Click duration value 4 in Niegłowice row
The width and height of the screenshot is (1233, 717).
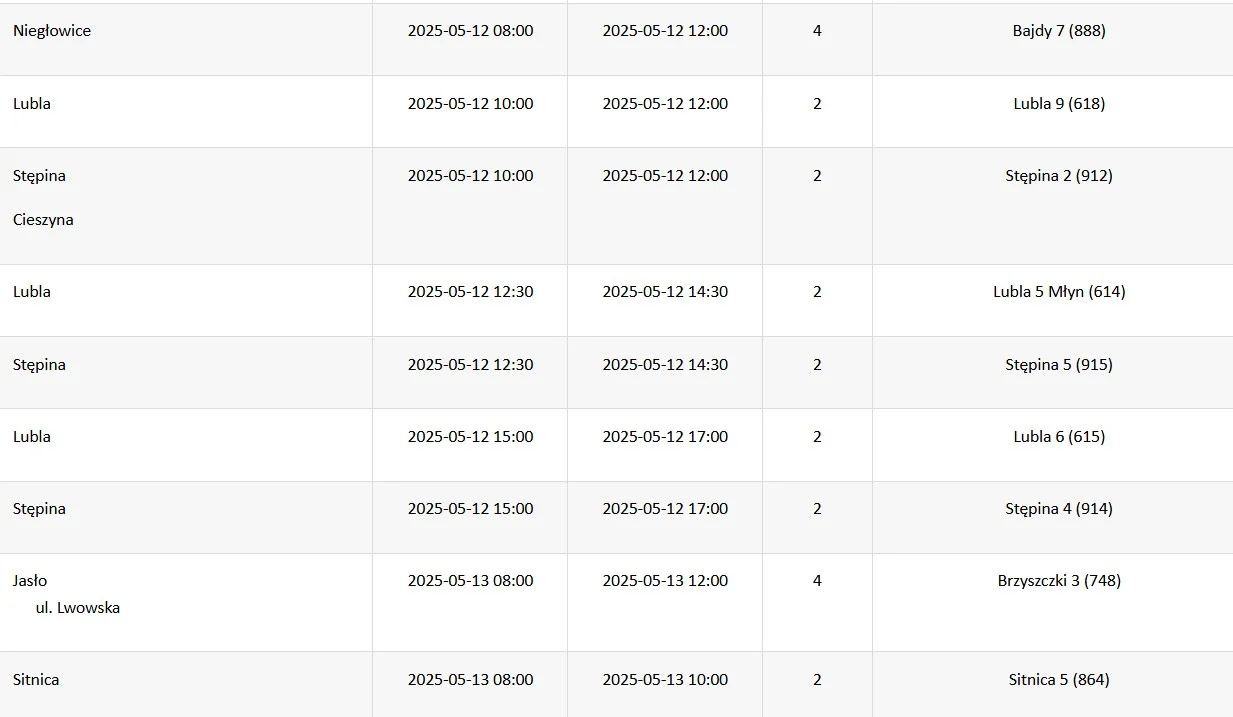click(817, 31)
